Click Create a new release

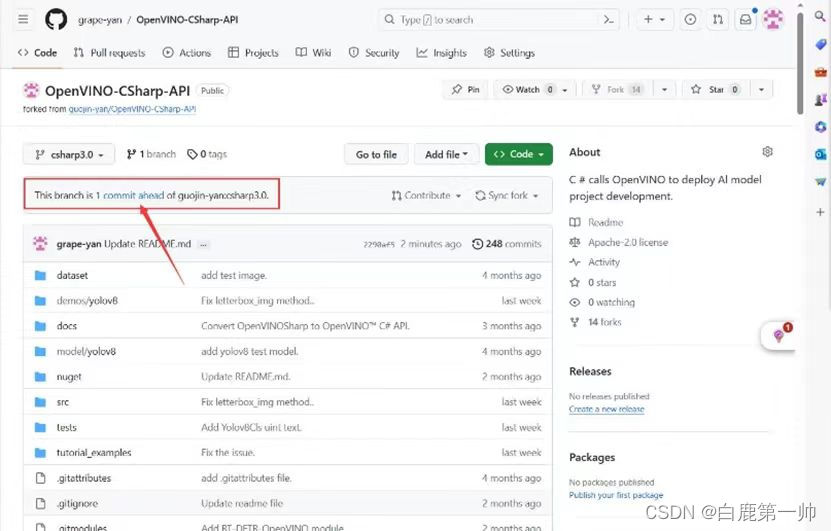click(x=607, y=409)
